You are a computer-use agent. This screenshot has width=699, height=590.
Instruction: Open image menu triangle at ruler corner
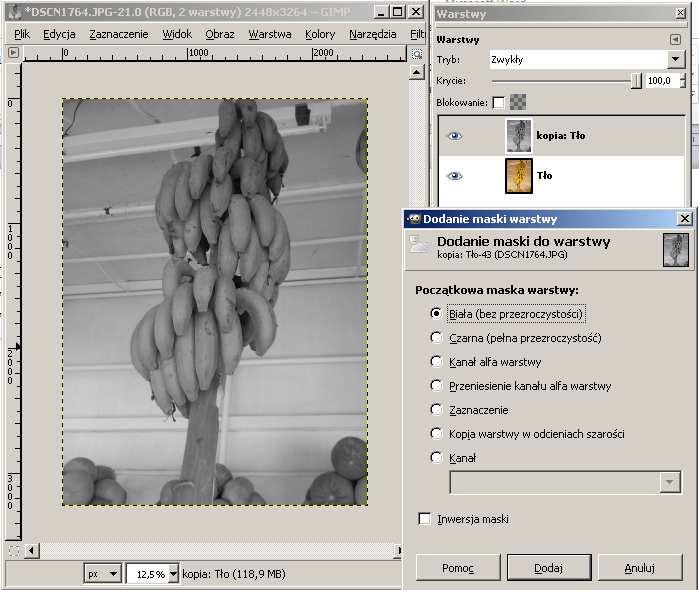13,53
